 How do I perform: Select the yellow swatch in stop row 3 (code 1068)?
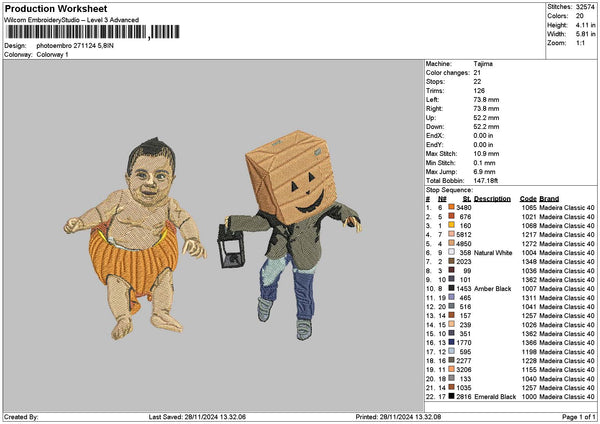[452, 225]
